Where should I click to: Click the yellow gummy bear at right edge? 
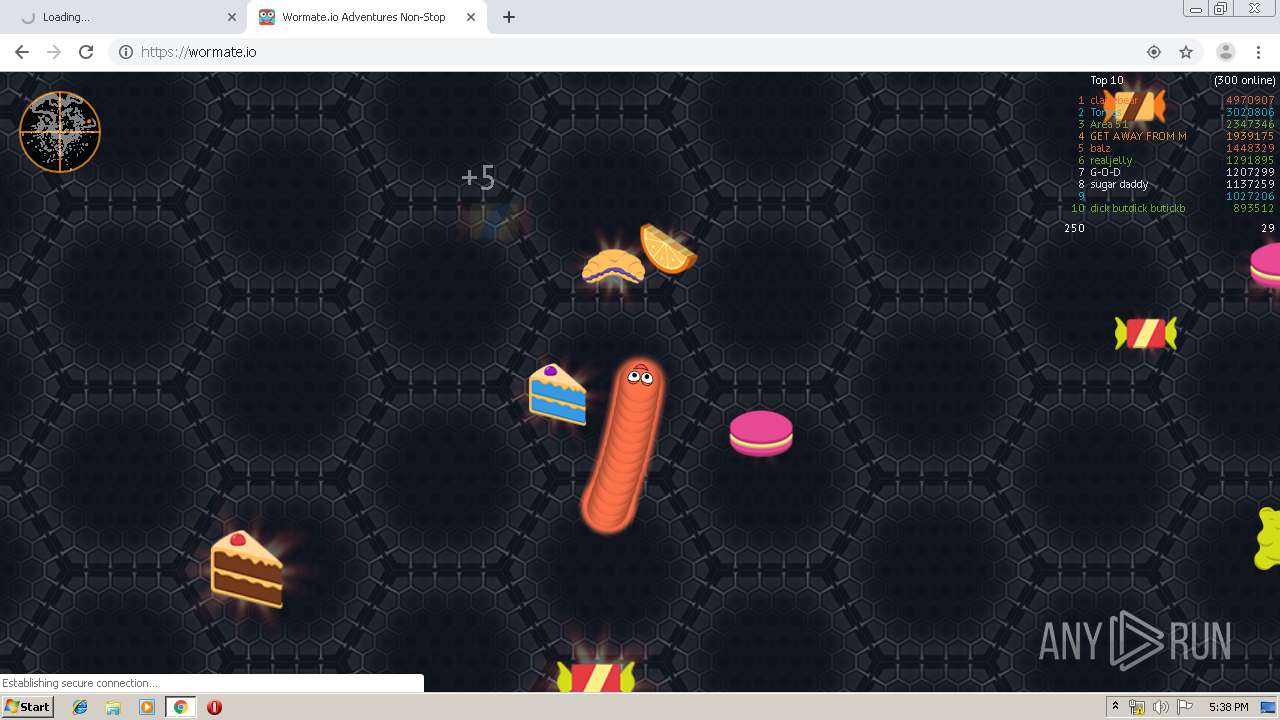(x=1268, y=538)
